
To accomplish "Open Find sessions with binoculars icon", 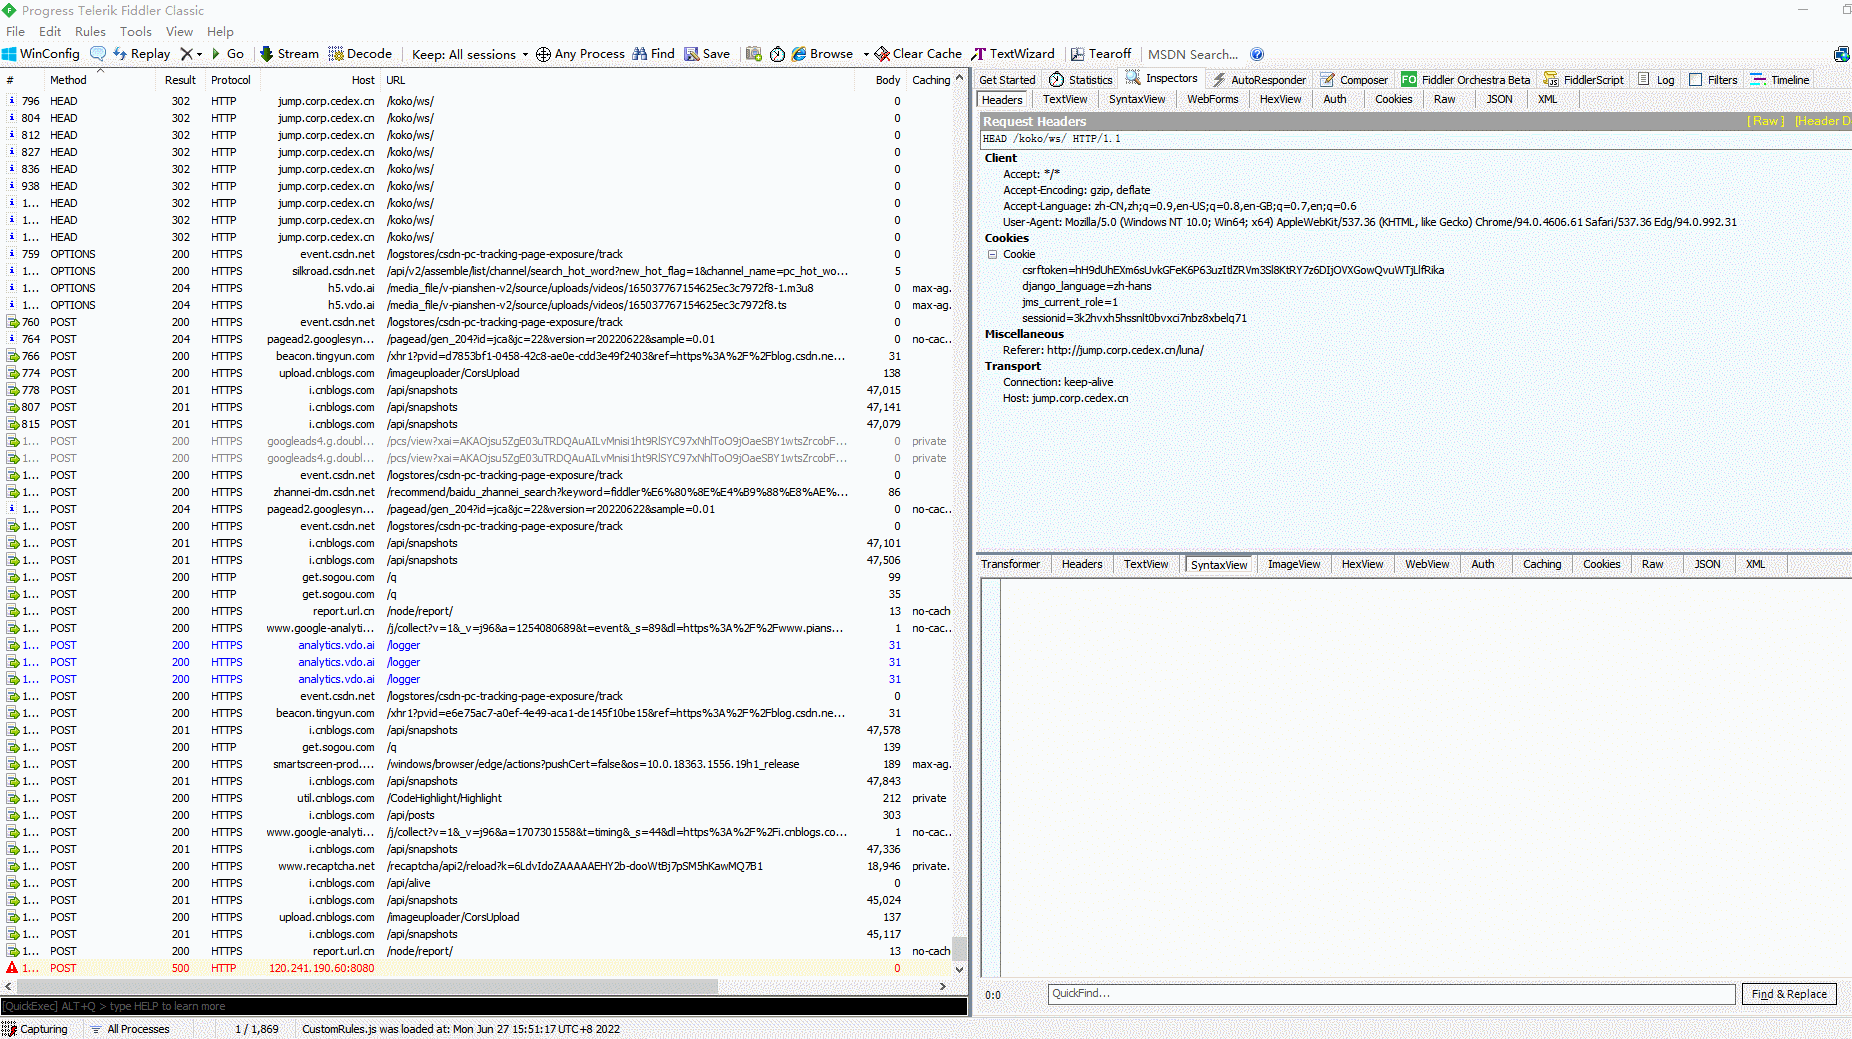I will [653, 54].
